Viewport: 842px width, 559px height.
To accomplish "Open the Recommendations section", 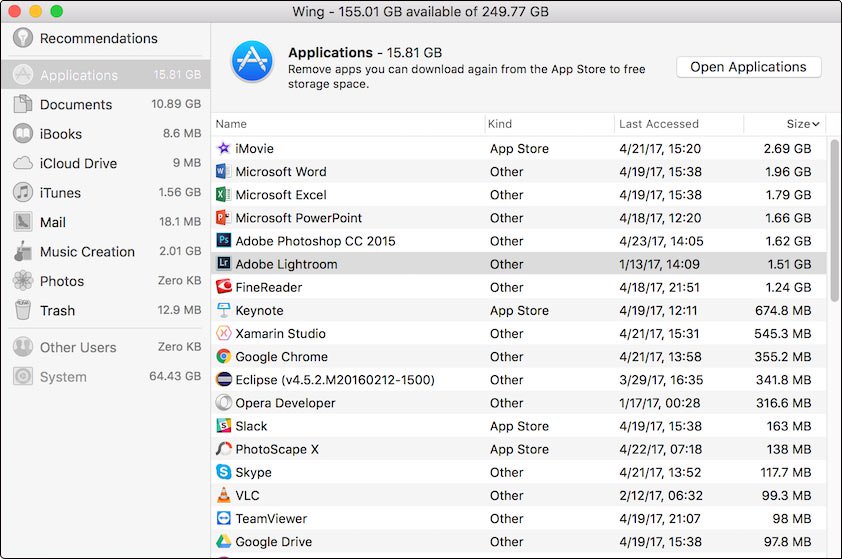I will point(106,38).
